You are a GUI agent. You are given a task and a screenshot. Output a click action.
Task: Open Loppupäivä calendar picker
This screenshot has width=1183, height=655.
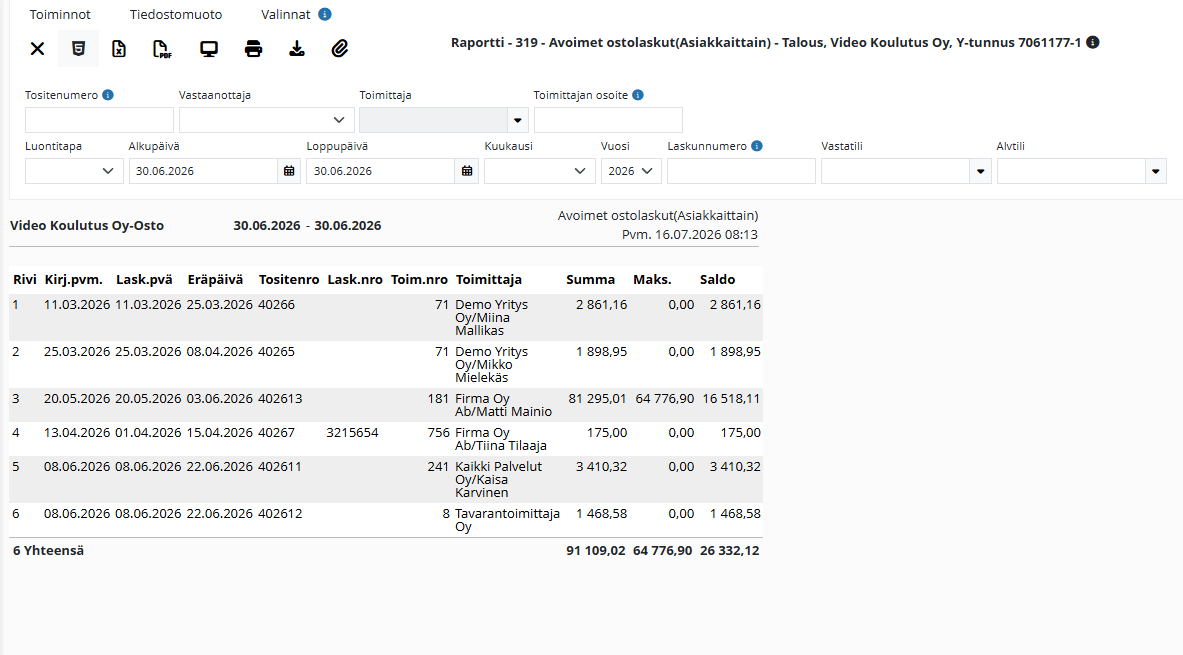click(467, 171)
